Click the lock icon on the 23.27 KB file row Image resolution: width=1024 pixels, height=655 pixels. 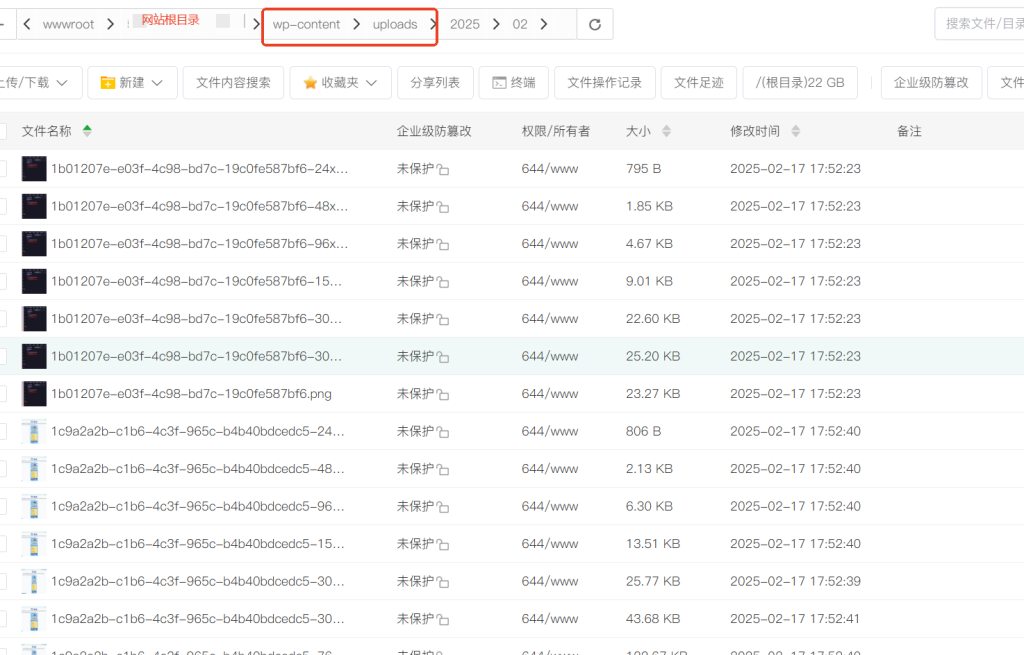(443, 395)
